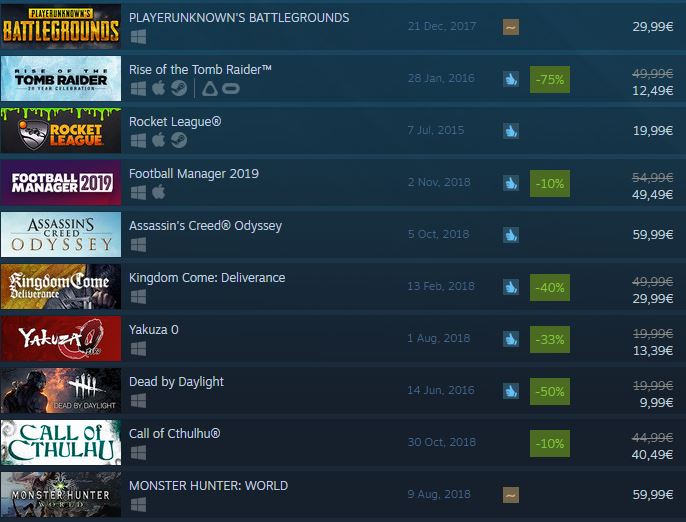Click the thumbs-up review icon for Dead by Daylight
The height and width of the screenshot is (522, 686).
tap(511, 391)
